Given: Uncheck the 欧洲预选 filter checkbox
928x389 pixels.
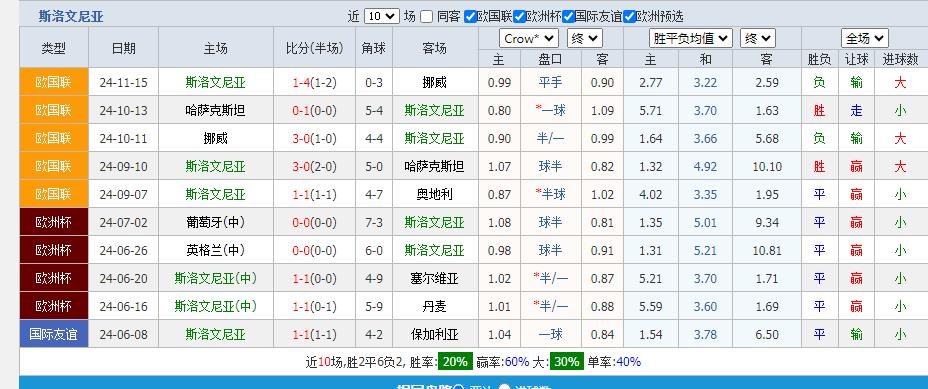Looking at the screenshot, I should (629, 17).
